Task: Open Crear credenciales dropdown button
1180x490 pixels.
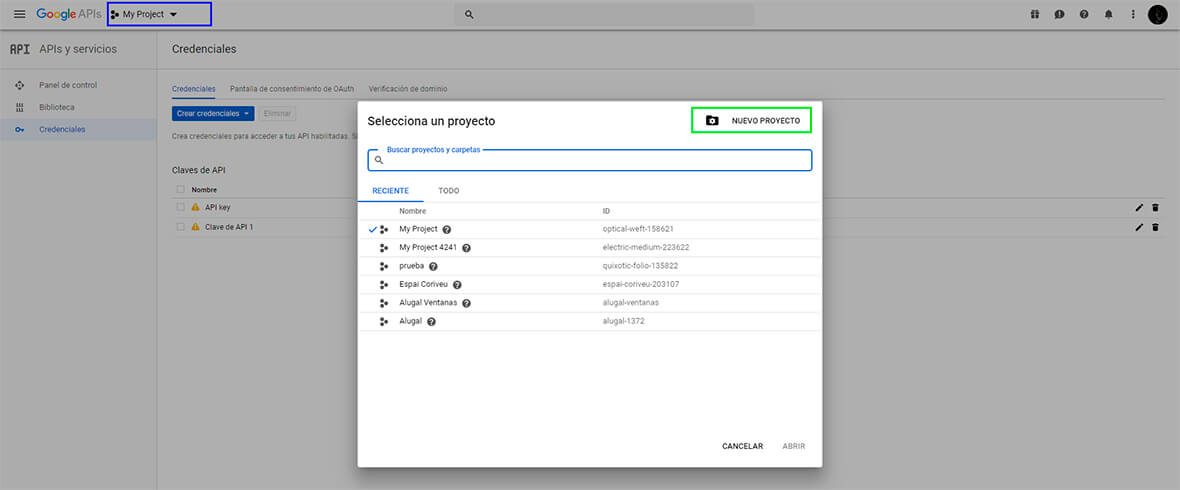Action: (213, 113)
